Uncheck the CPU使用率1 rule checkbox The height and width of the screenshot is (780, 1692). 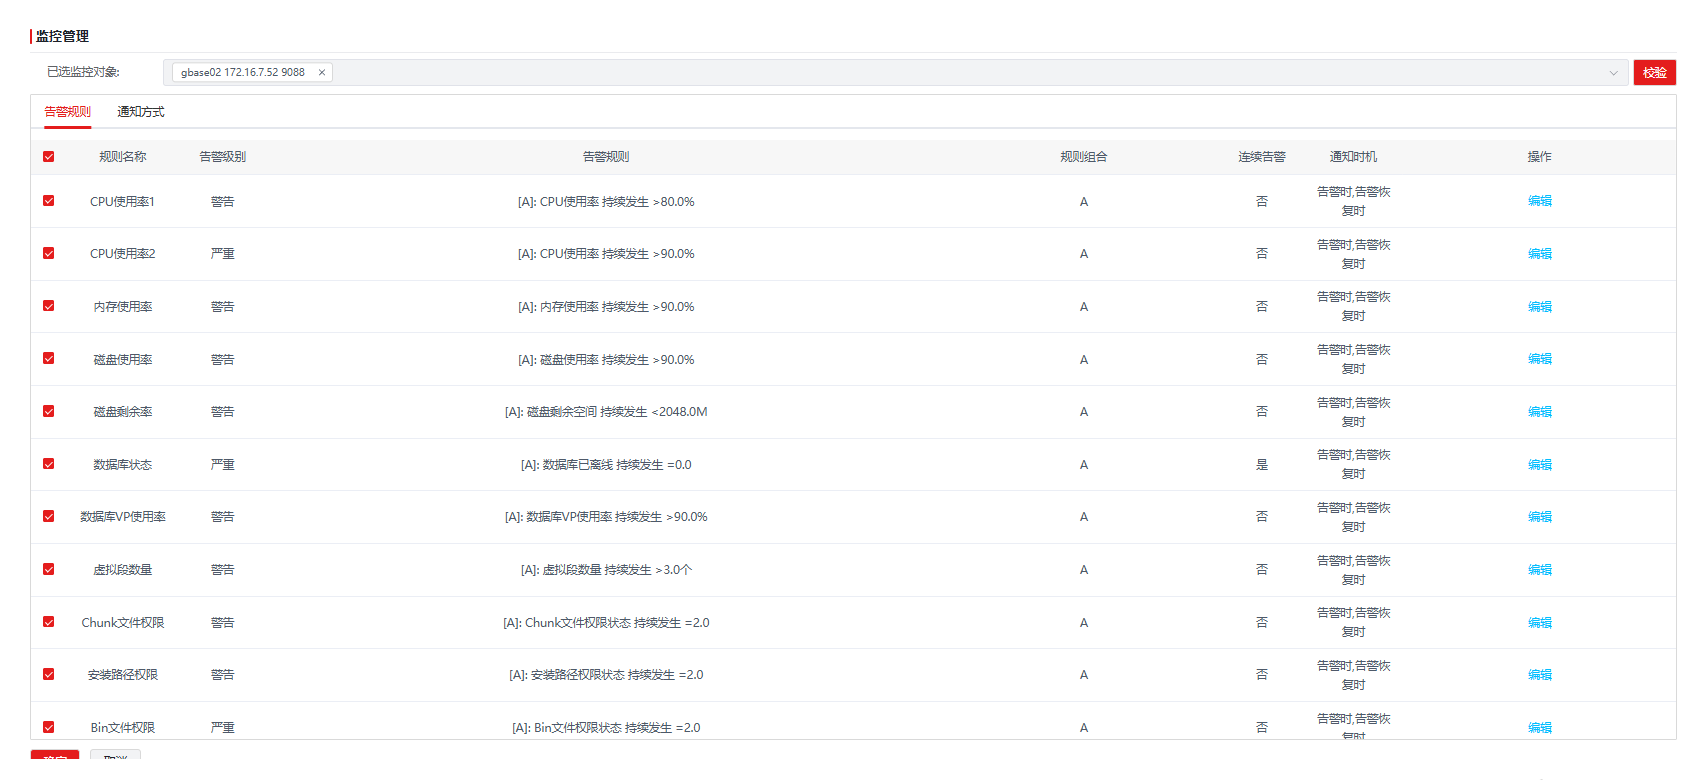[49, 201]
